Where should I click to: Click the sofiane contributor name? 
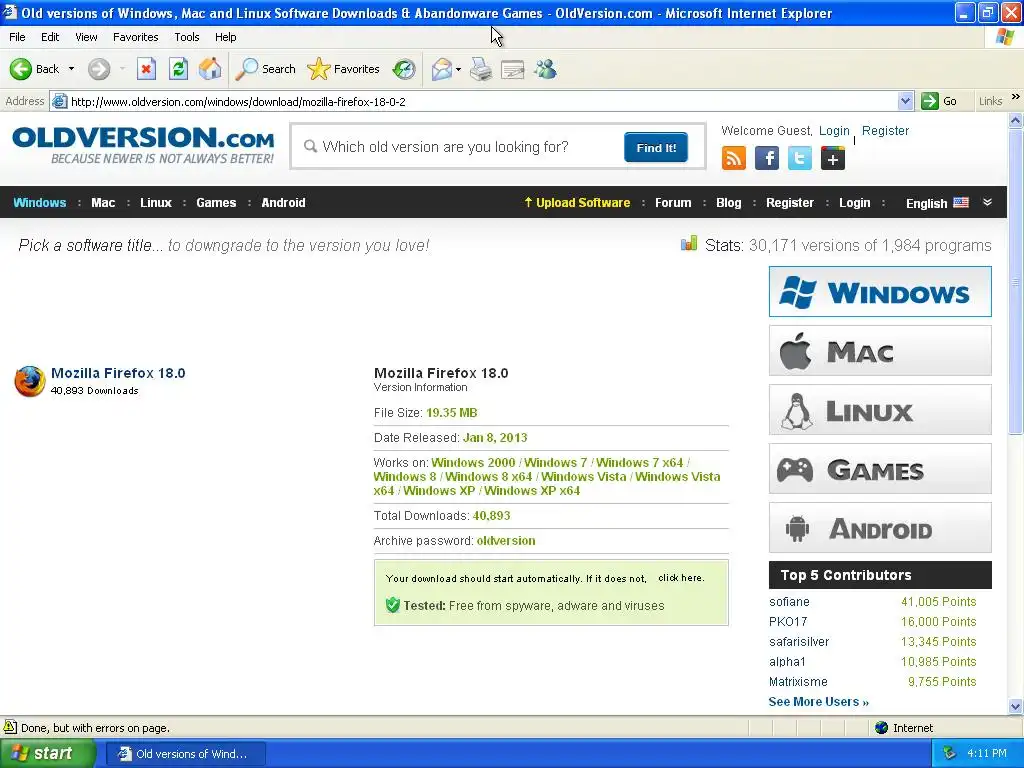(x=789, y=601)
